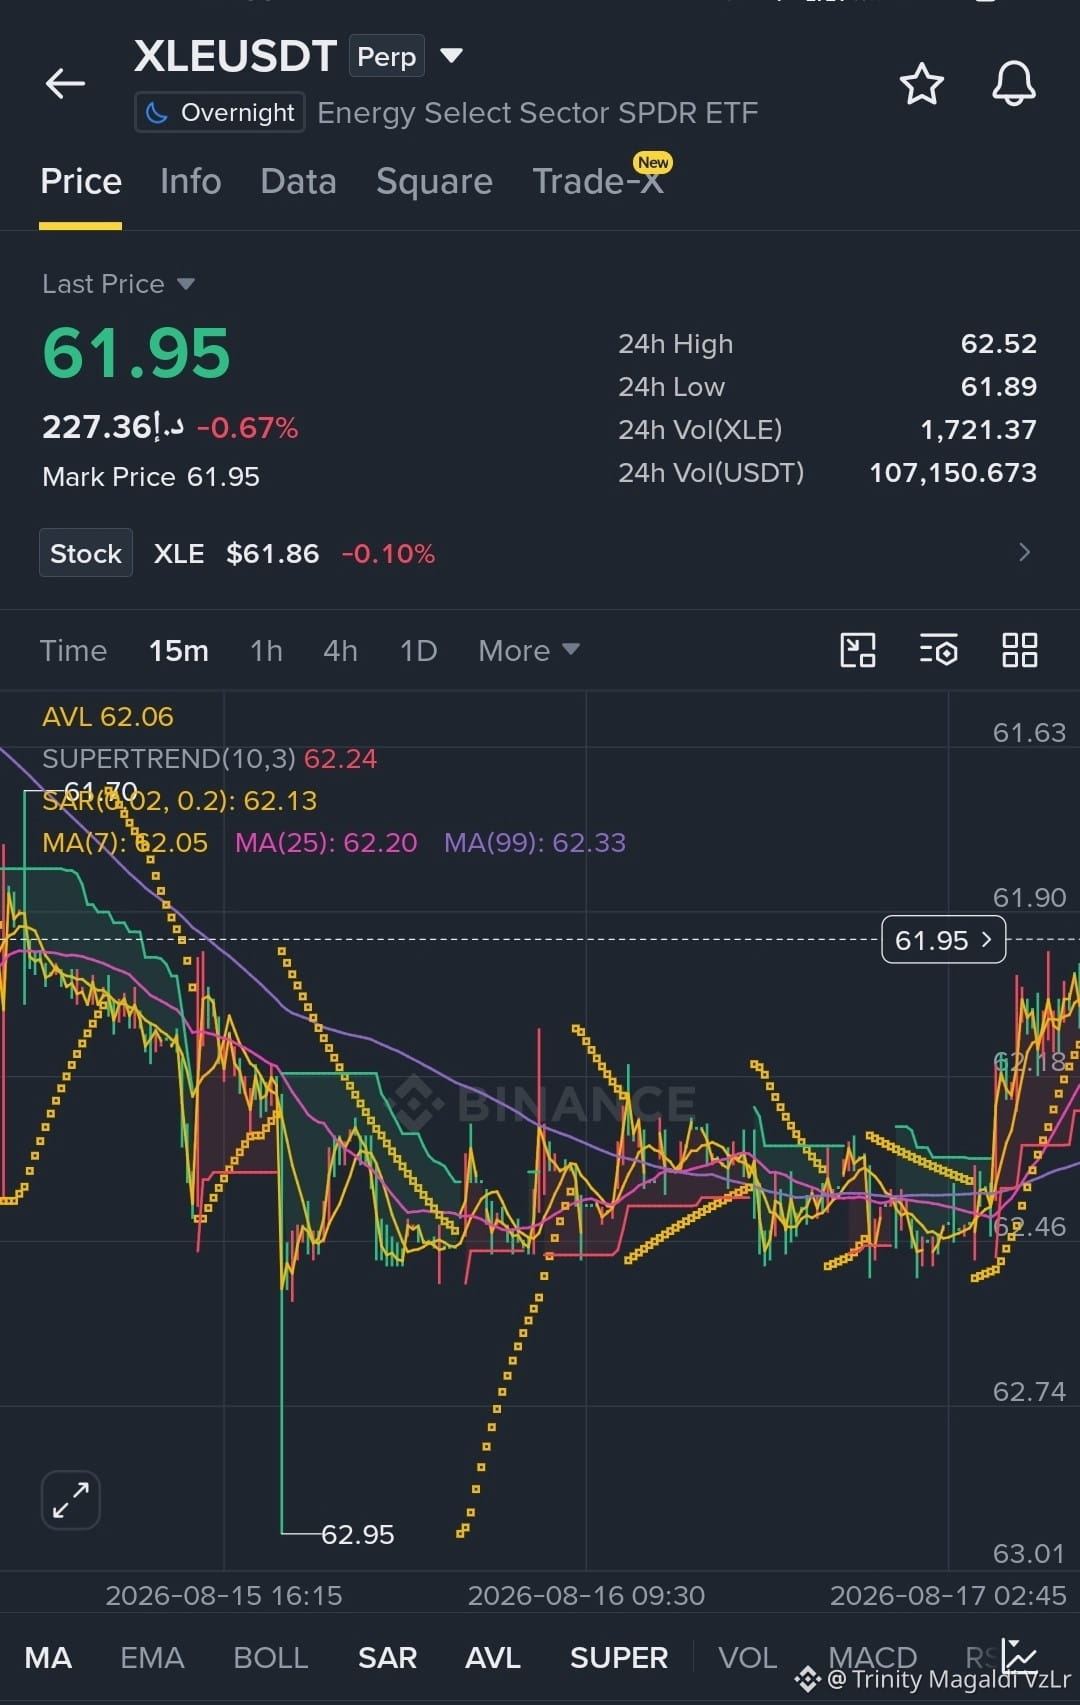1080x1705 pixels.
Task: Expand the XLEUSDT Perp symbol dropdown arrow
Action: point(452,55)
